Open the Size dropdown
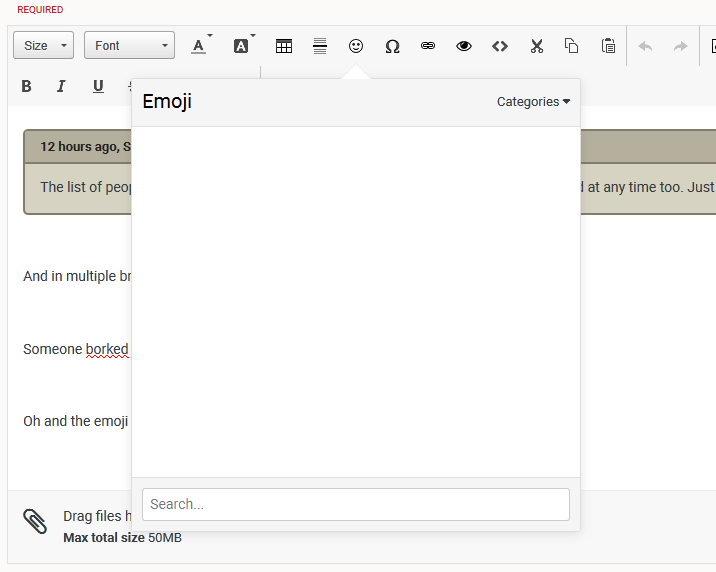Screen dimensions: 716x572 (x=43, y=46)
